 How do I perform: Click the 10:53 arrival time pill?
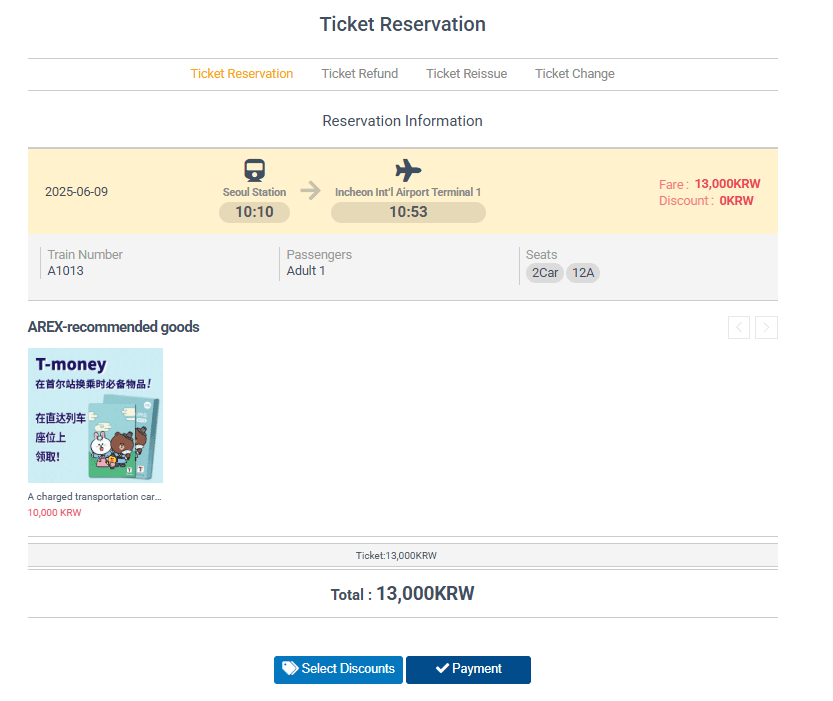[408, 212]
